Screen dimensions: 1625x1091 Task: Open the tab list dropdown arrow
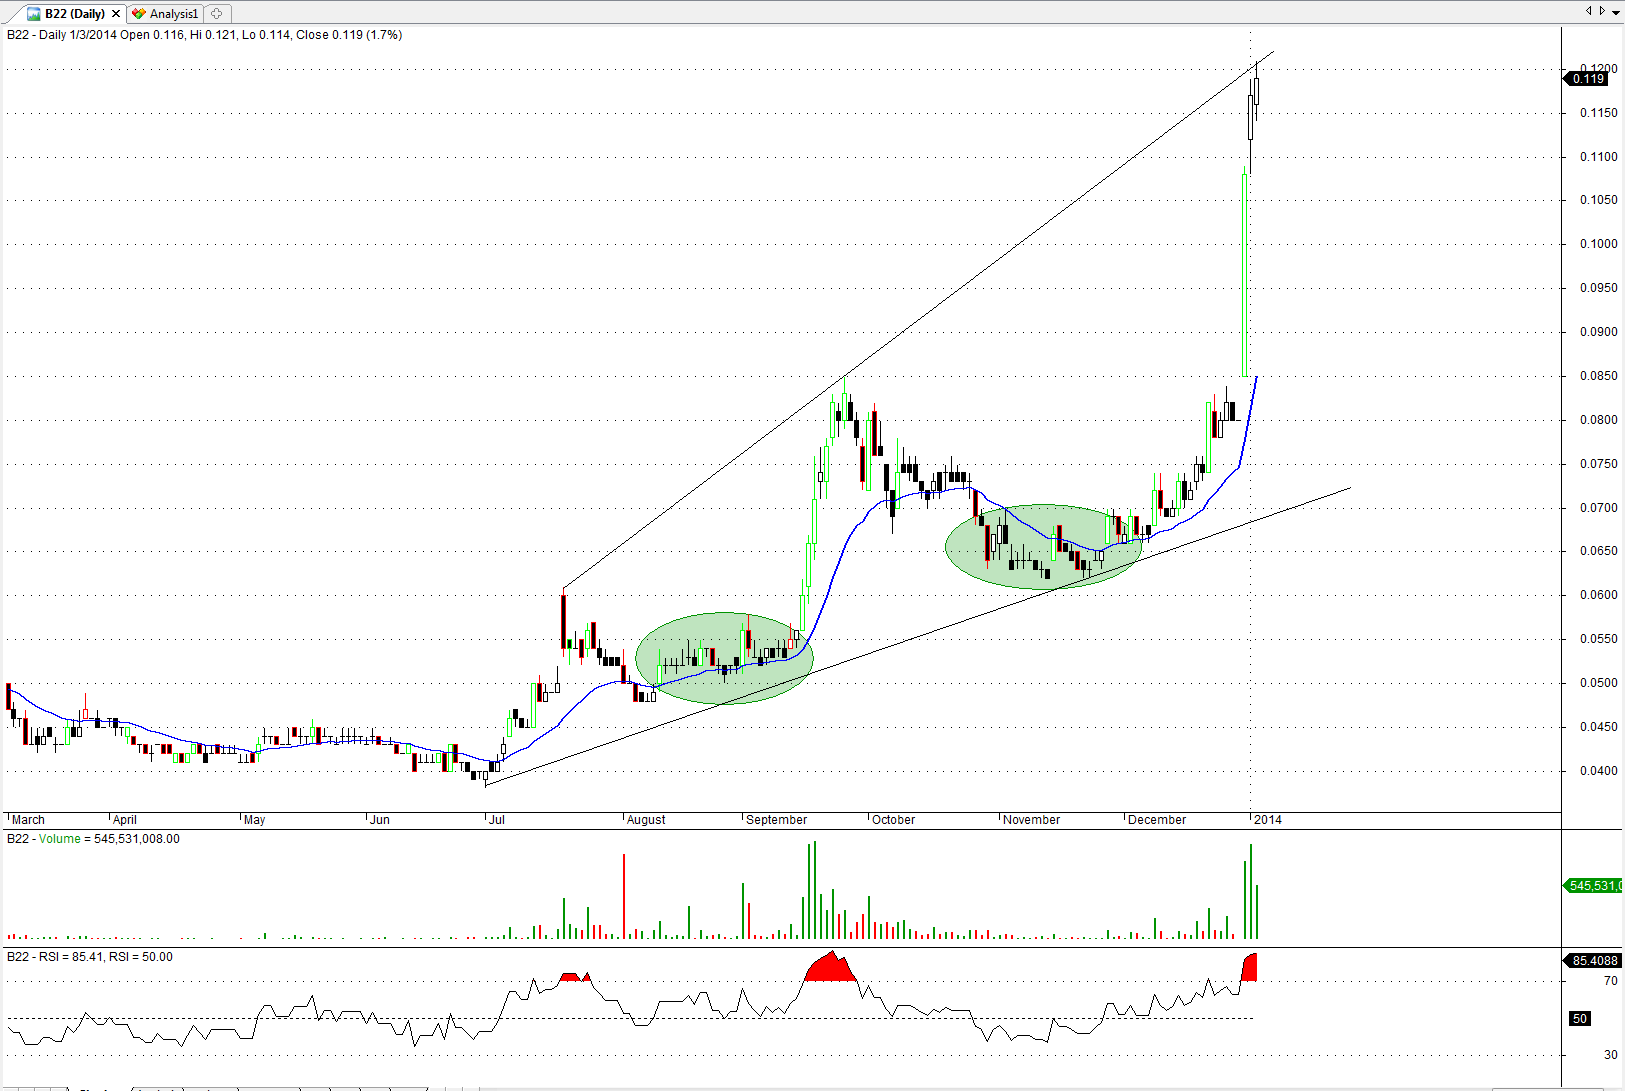[x=1616, y=12]
